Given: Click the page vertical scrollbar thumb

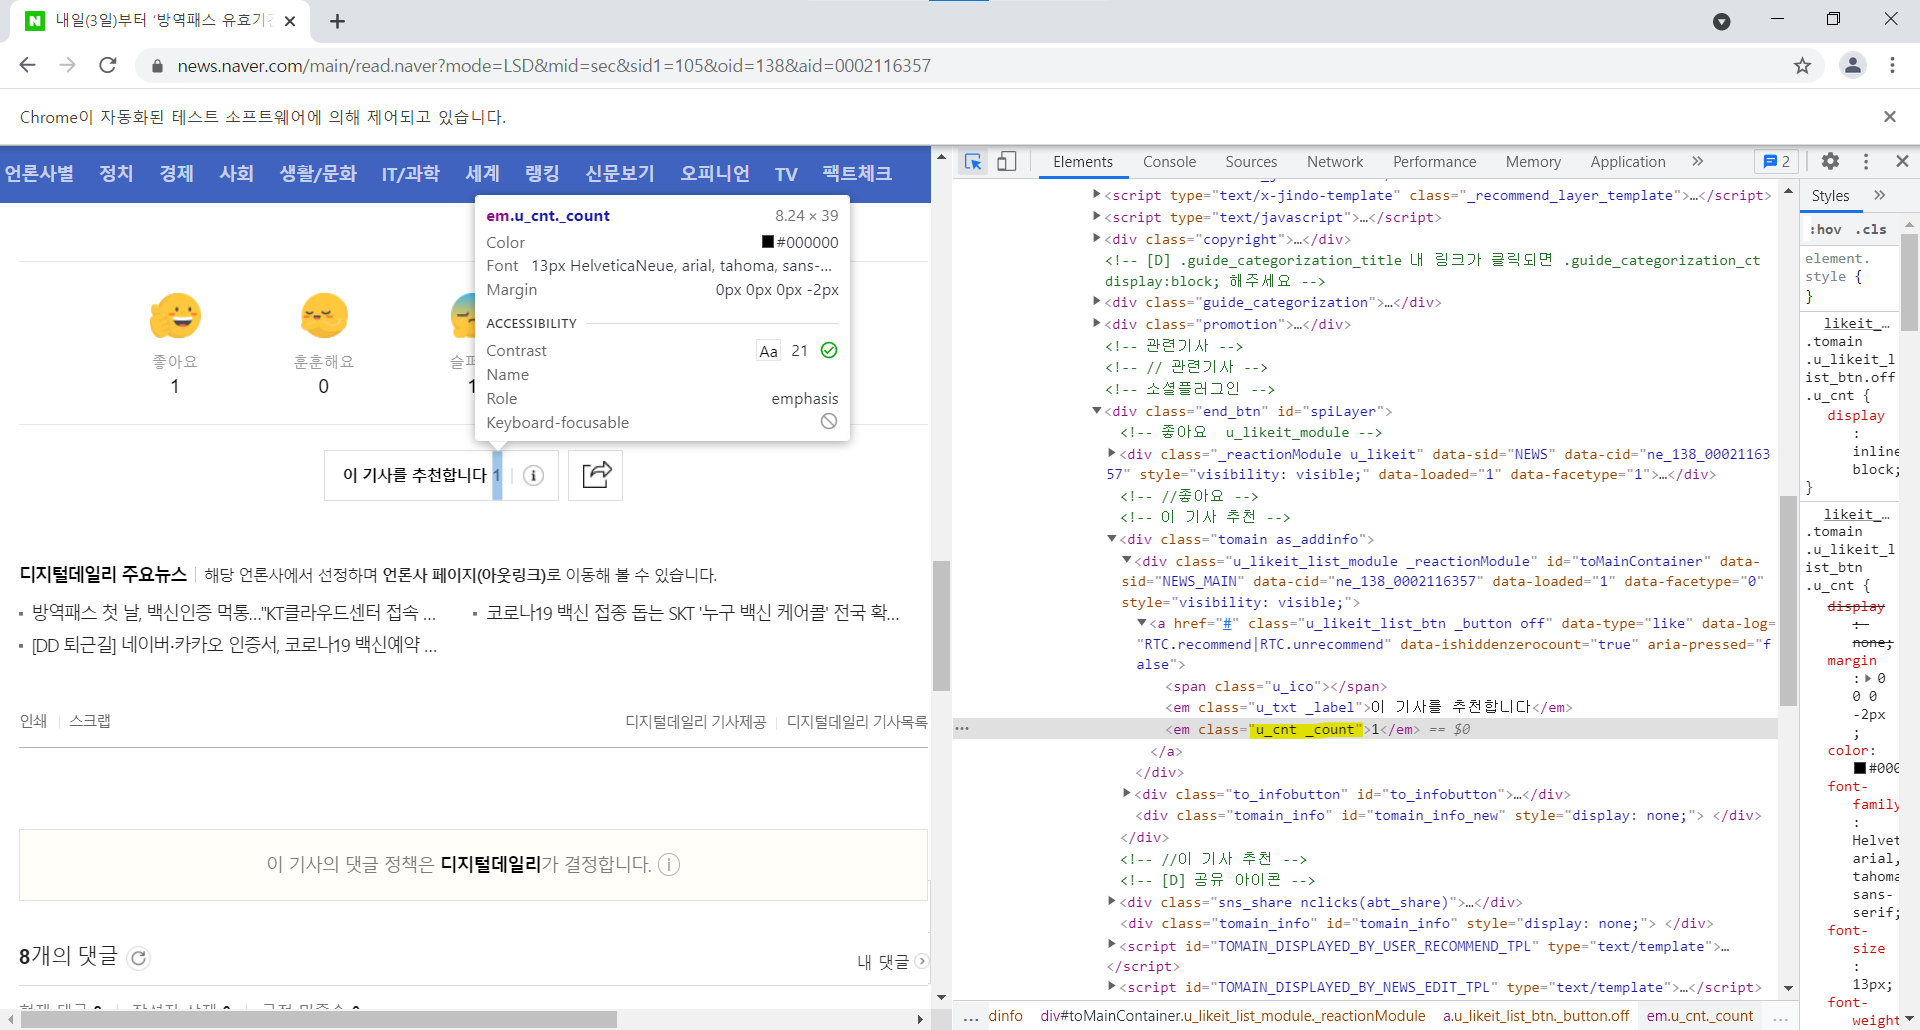Looking at the screenshot, I should (941, 626).
